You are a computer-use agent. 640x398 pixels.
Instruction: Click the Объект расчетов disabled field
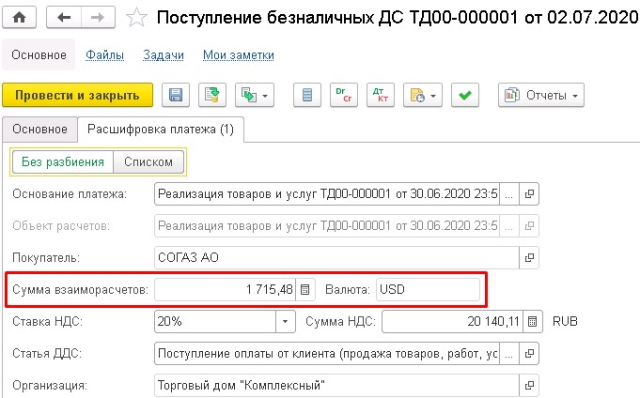[327, 226]
